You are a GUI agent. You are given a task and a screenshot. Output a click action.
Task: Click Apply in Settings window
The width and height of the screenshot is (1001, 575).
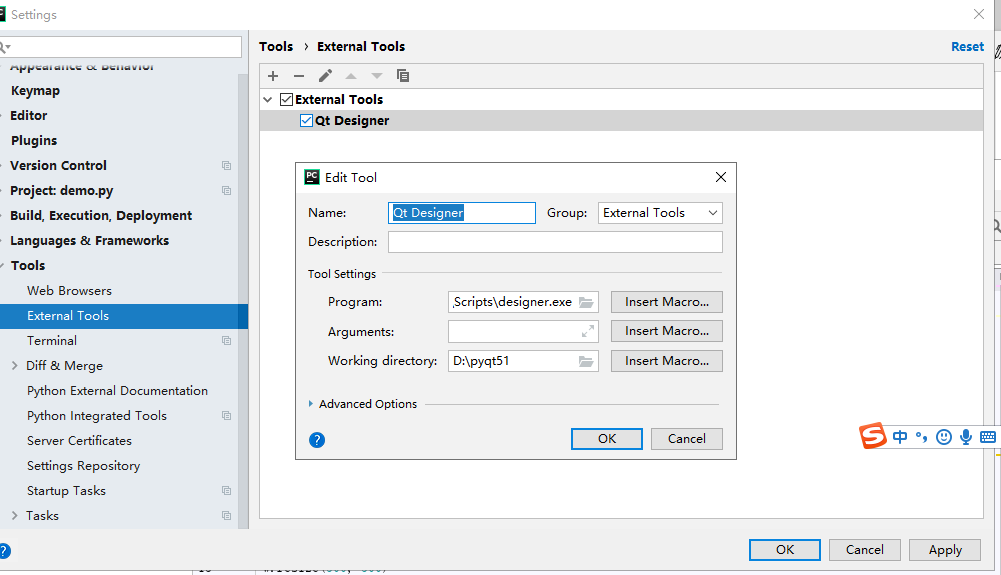[x=945, y=550]
